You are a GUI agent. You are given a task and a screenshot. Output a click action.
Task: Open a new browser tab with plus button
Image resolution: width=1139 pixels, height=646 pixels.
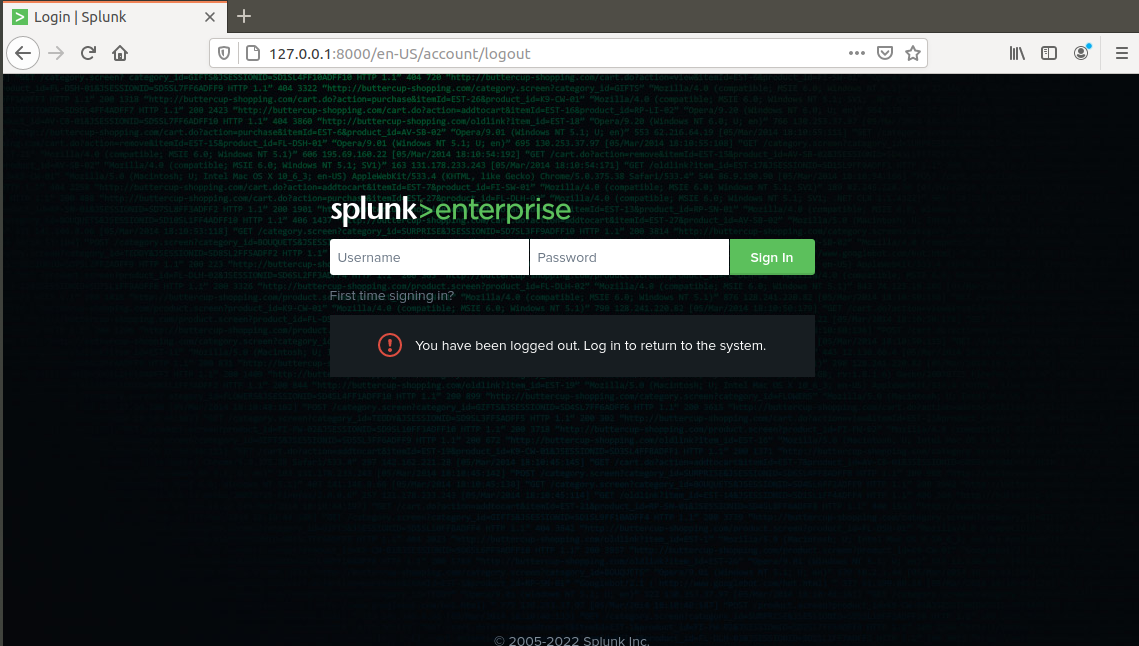point(244,16)
